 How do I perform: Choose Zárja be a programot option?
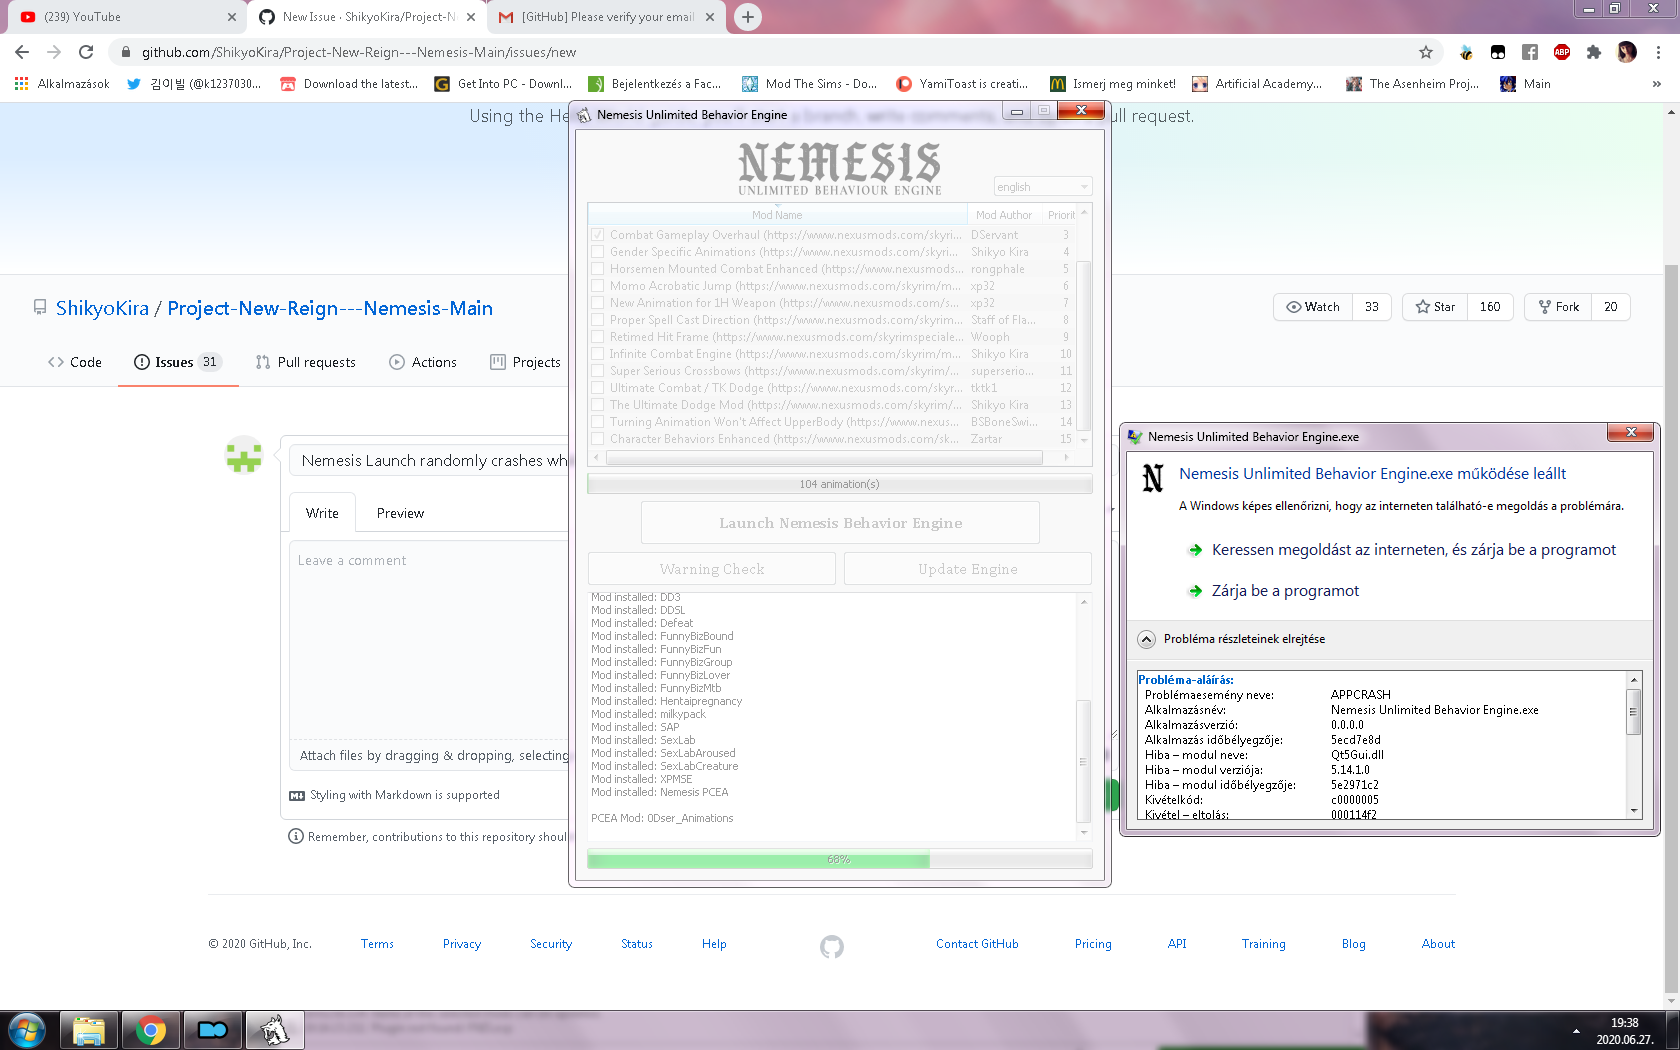coord(1285,591)
